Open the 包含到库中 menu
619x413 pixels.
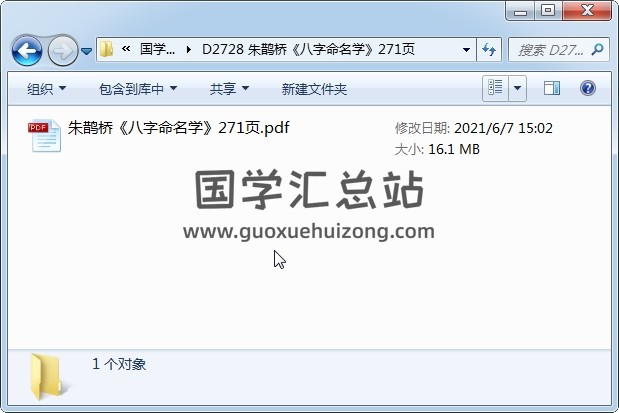138,89
